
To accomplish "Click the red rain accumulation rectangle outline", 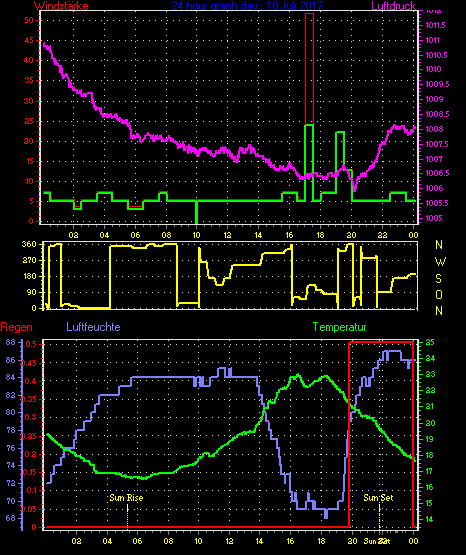I will coord(381,434).
